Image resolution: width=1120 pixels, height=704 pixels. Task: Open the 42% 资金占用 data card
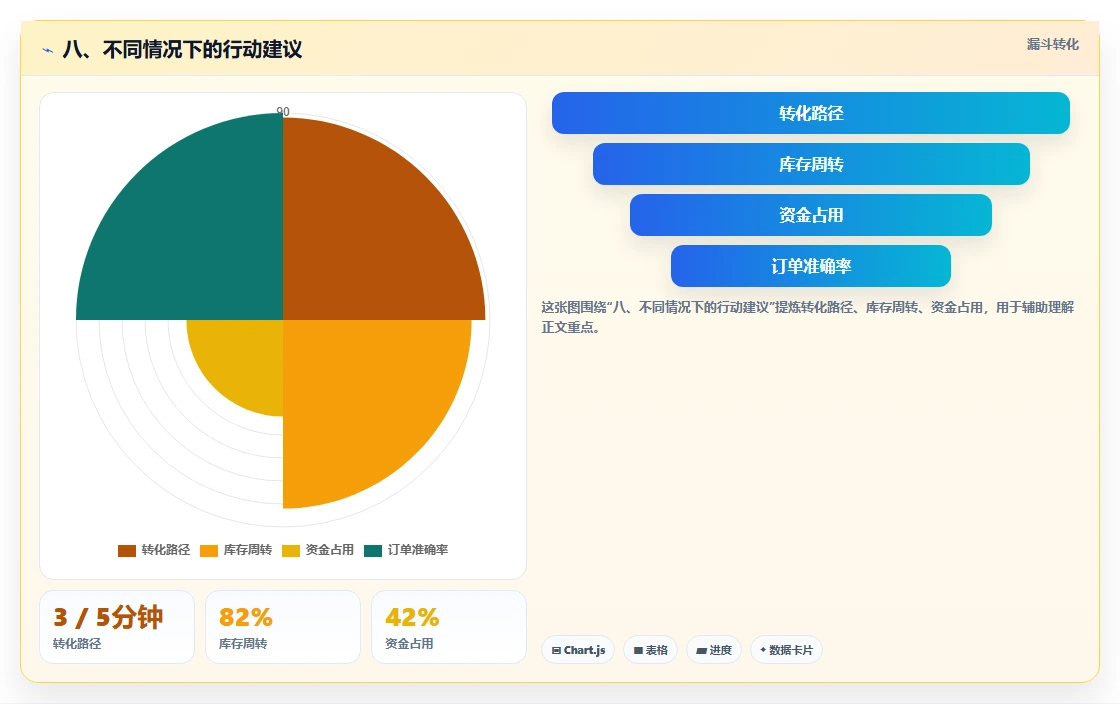[x=449, y=627]
